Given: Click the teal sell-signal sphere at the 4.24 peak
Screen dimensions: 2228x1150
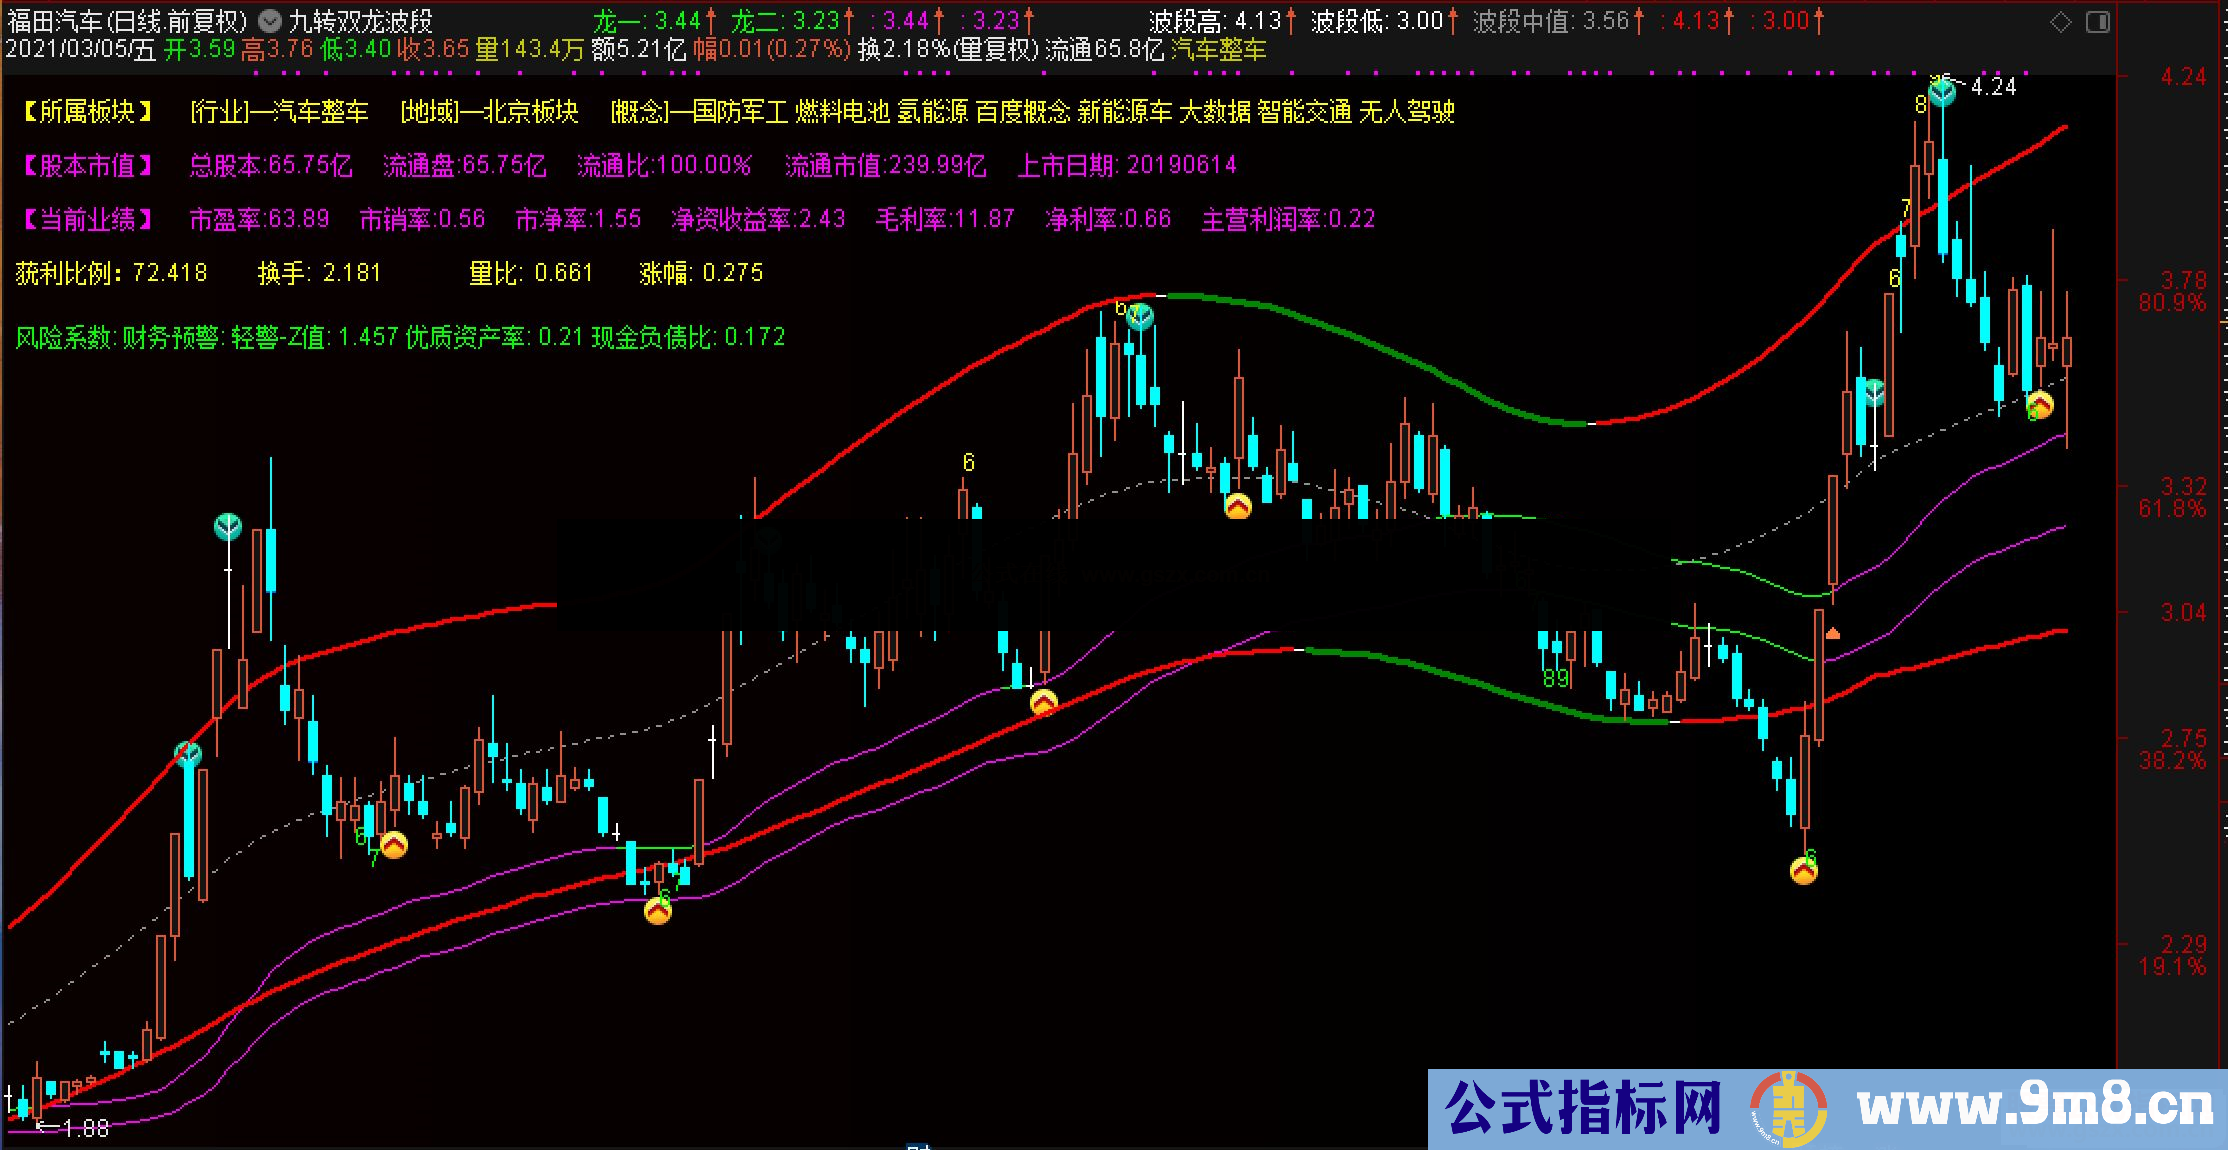Looking at the screenshot, I should [x=1939, y=90].
